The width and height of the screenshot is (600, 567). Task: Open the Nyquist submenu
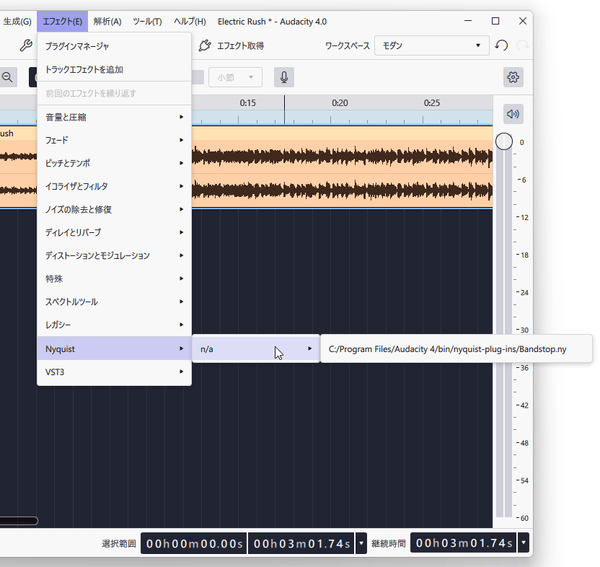point(114,349)
